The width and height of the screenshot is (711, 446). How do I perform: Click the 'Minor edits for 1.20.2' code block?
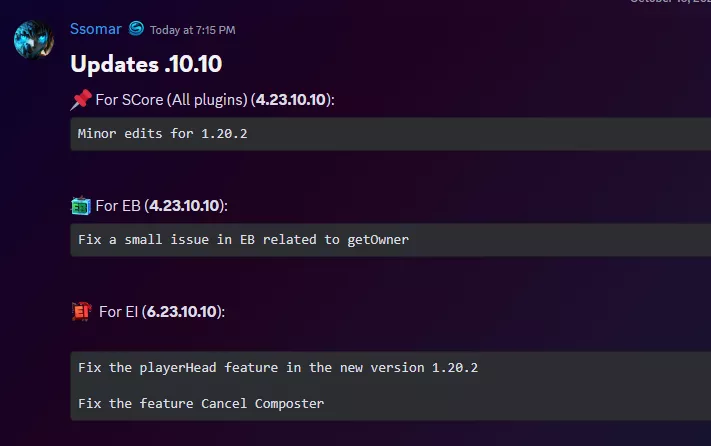click(162, 133)
